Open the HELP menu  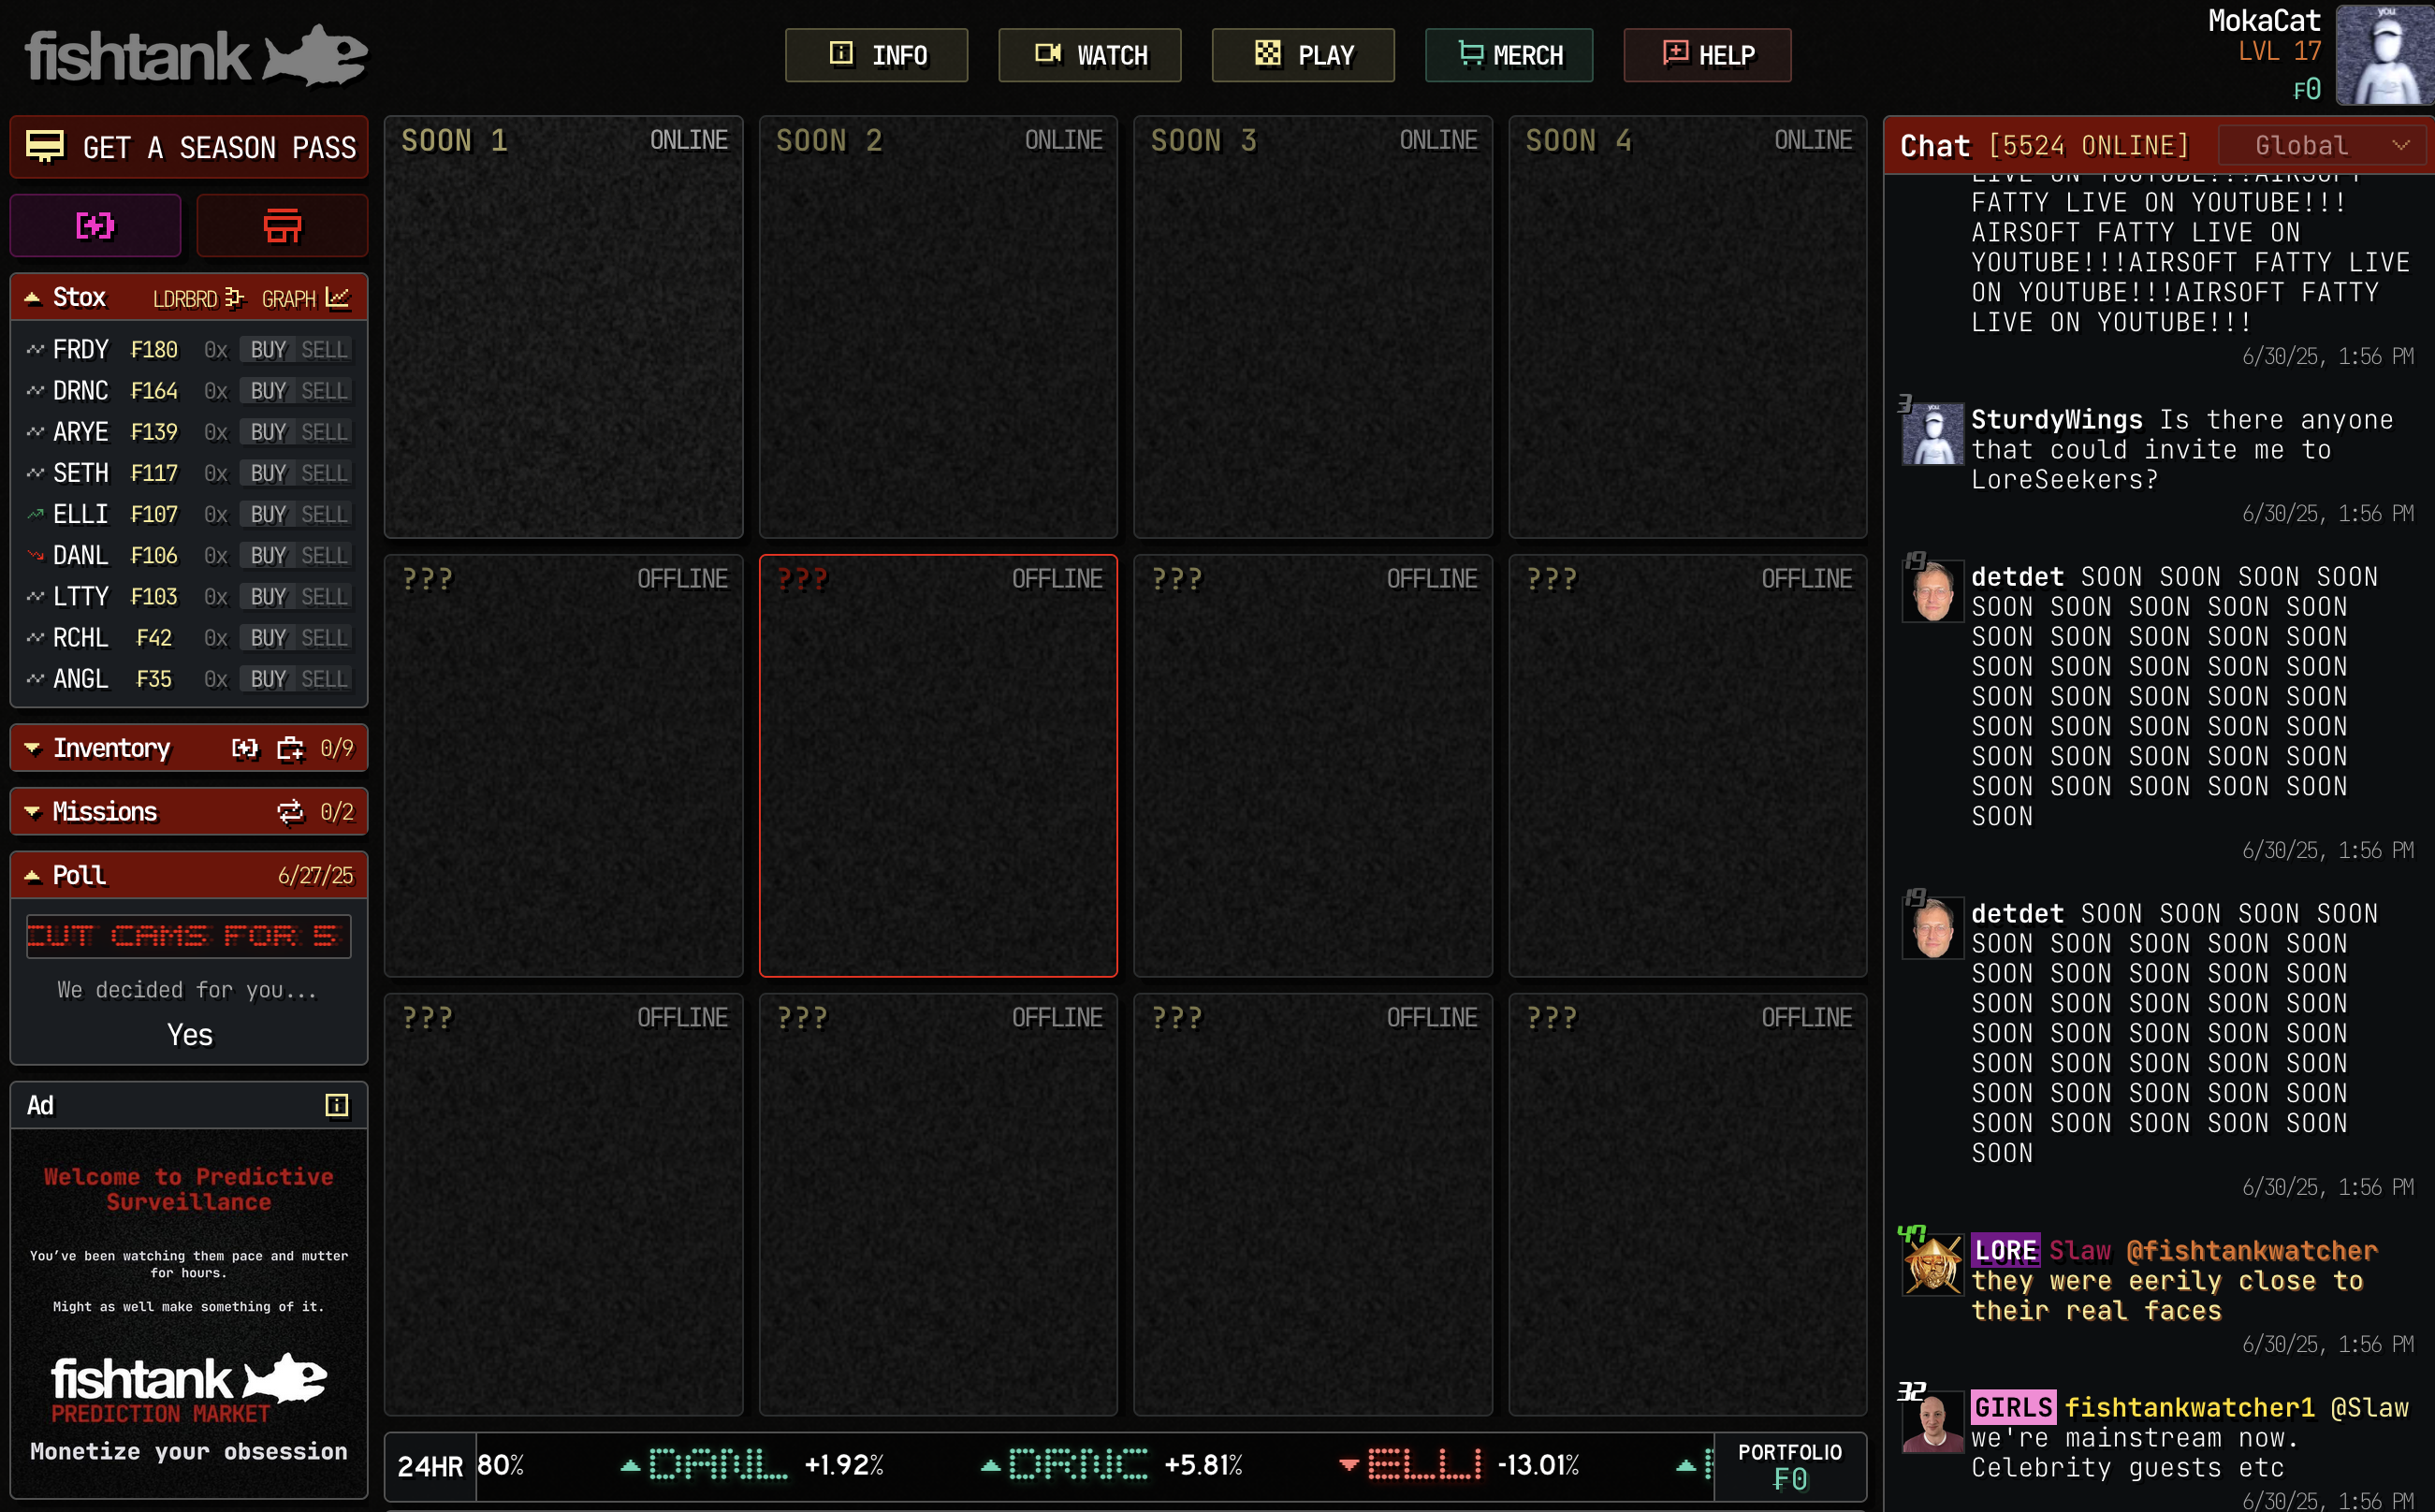(1707, 55)
